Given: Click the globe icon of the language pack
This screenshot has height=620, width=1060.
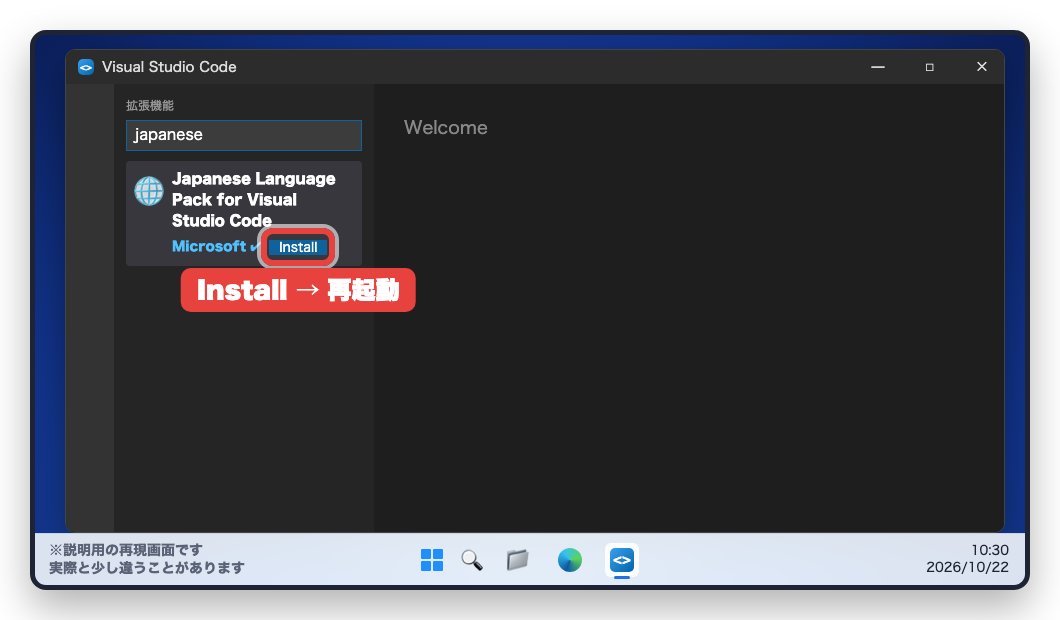Looking at the screenshot, I should pyautogui.click(x=149, y=191).
